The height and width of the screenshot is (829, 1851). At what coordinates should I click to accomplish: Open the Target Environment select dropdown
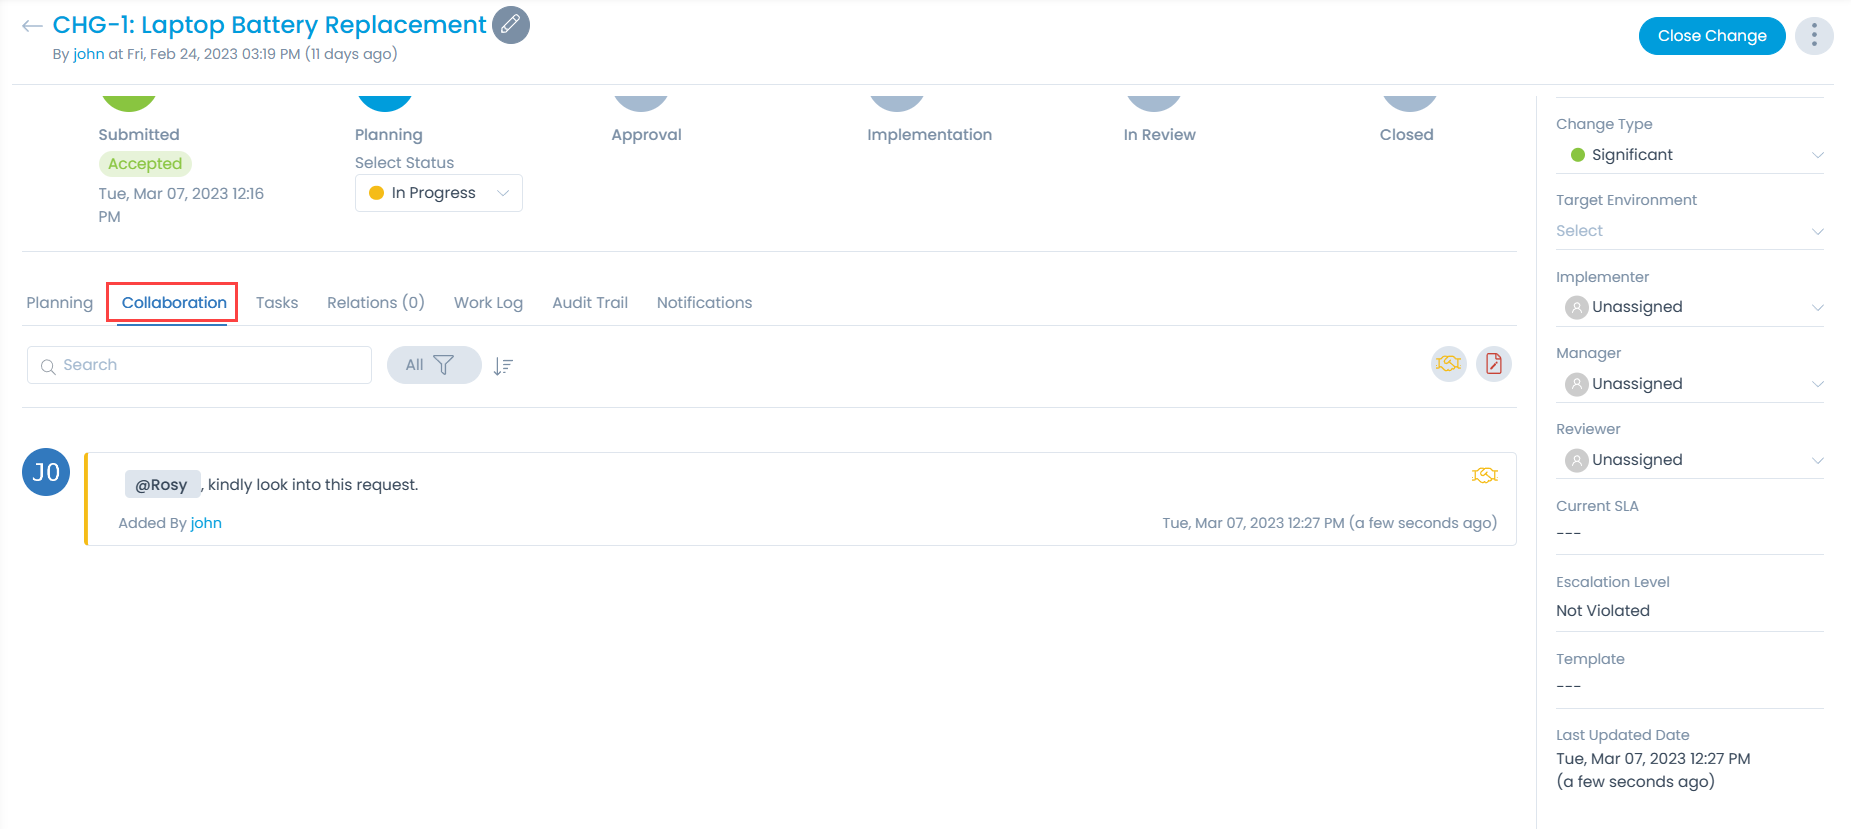(1690, 231)
